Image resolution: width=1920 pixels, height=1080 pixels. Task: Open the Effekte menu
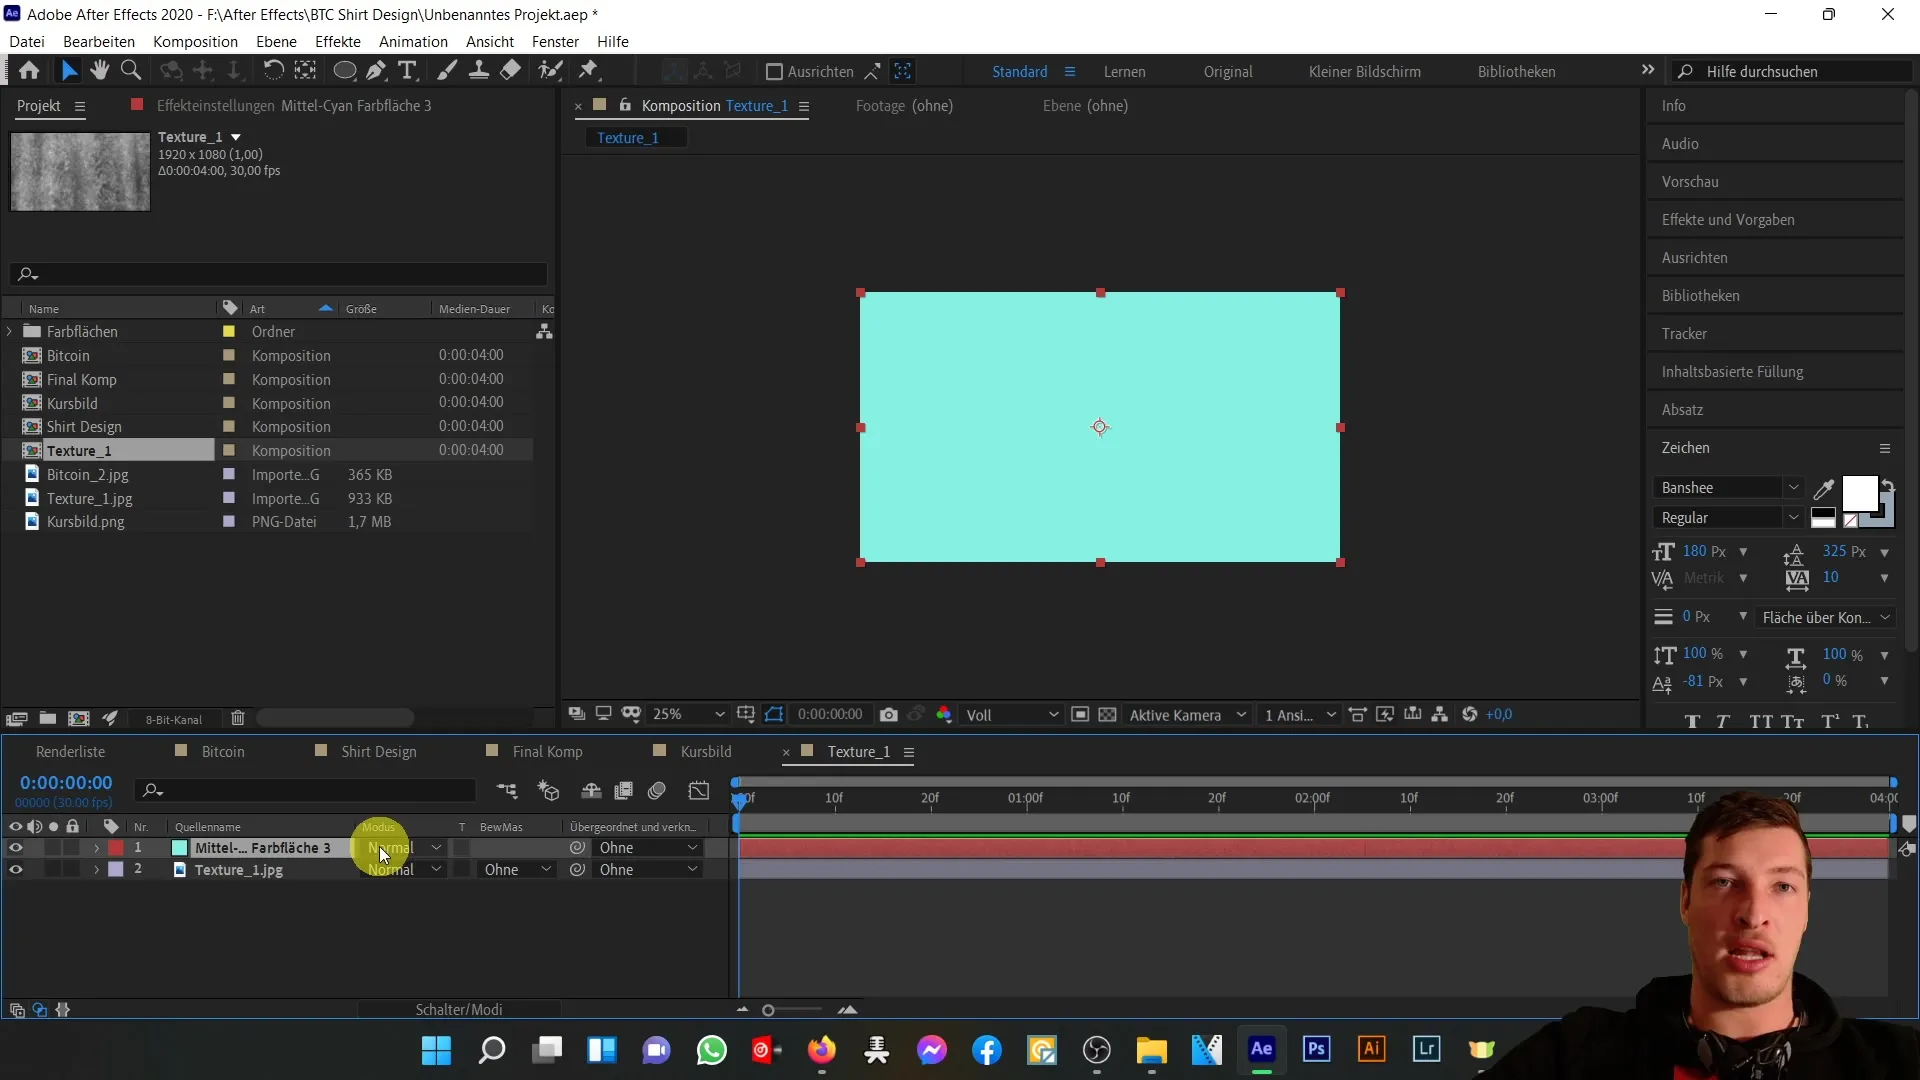pos(338,41)
